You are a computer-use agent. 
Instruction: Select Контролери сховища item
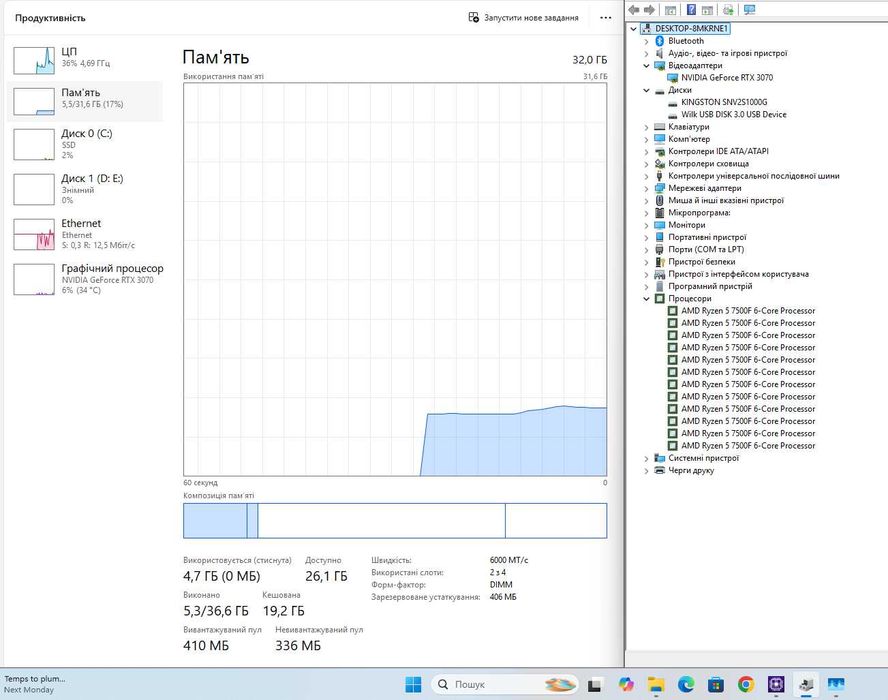[x=708, y=164]
